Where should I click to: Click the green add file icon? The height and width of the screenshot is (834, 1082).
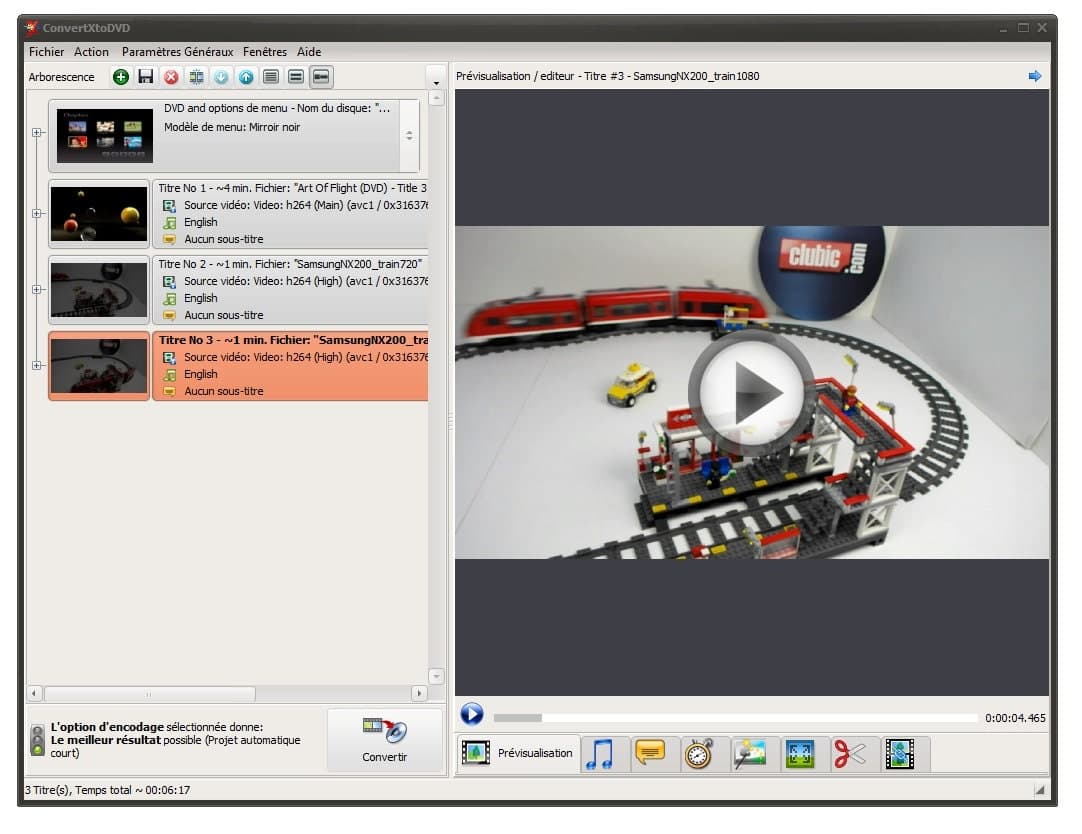click(121, 77)
